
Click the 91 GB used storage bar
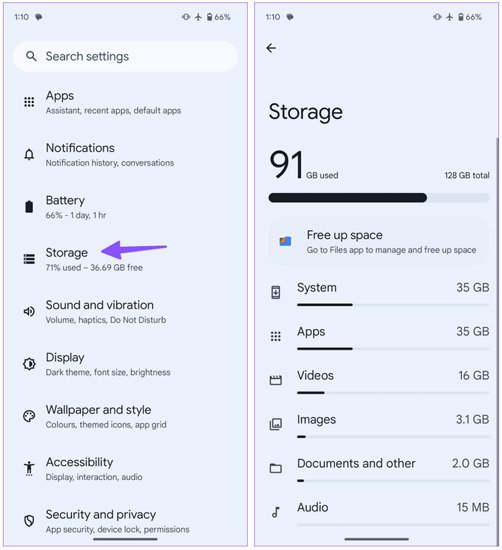tap(379, 198)
